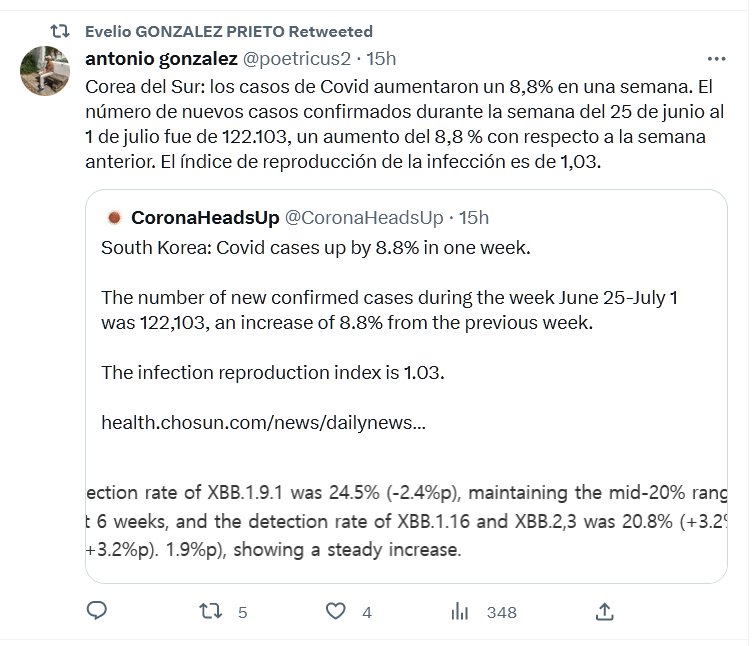This screenshot has width=754, height=646.
Task: Click antonio gonzalez profile avatar
Action: tap(45, 70)
